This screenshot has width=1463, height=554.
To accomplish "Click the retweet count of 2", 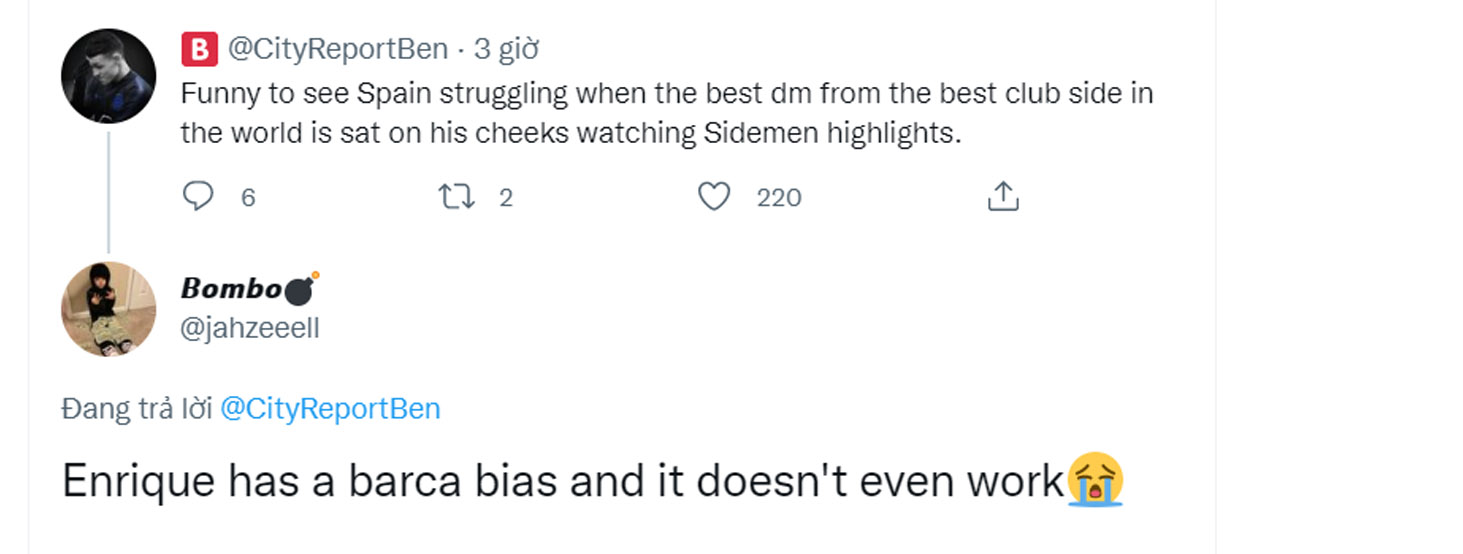I will click(x=505, y=198).
